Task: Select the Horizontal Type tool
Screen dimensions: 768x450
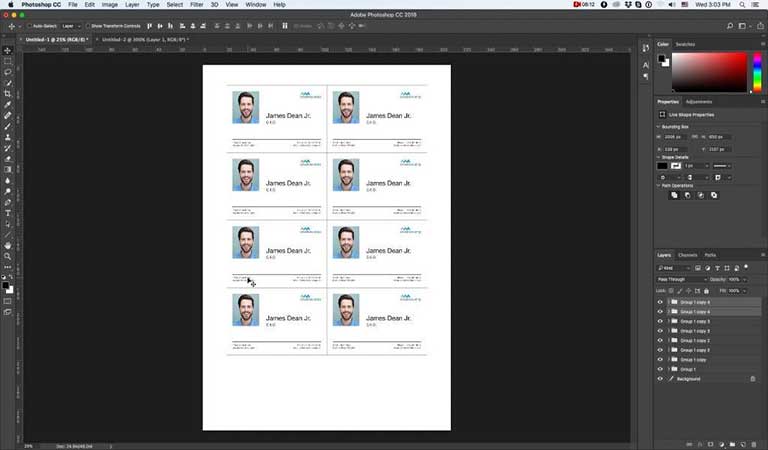Action: [x=8, y=212]
